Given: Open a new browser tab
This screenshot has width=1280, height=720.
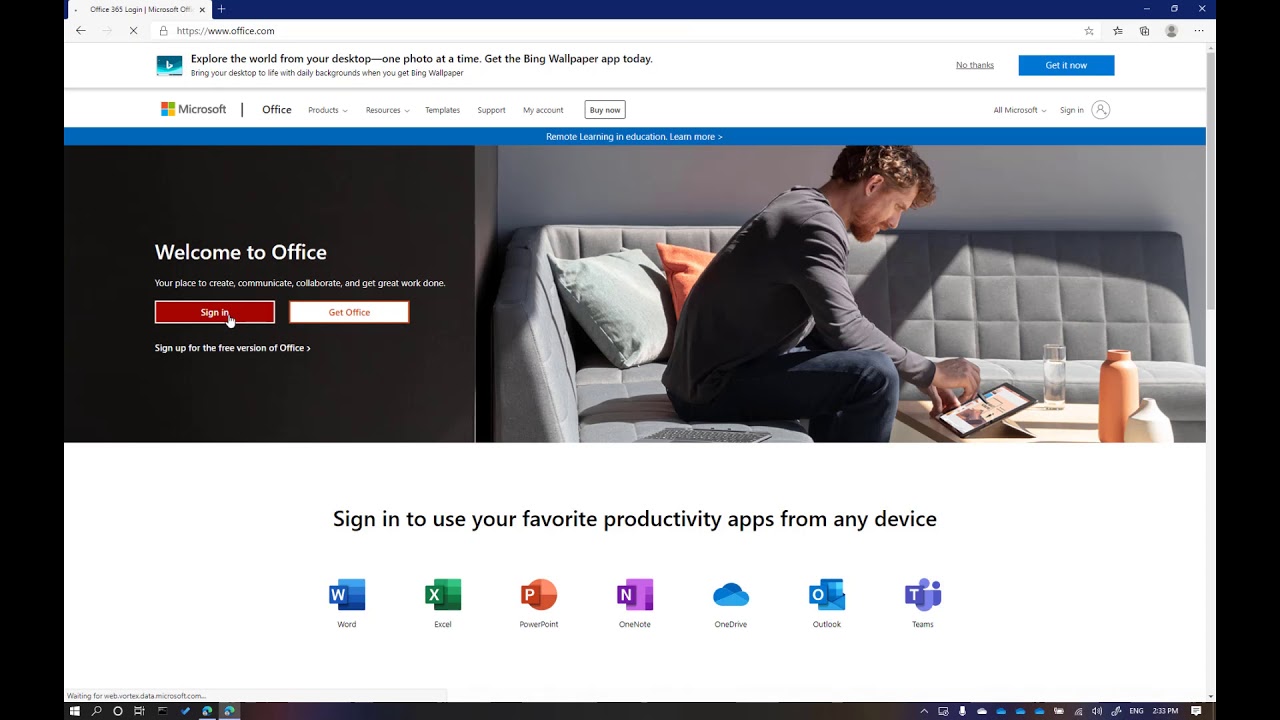Looking at the screenshot, I should (x=222, y=9).
